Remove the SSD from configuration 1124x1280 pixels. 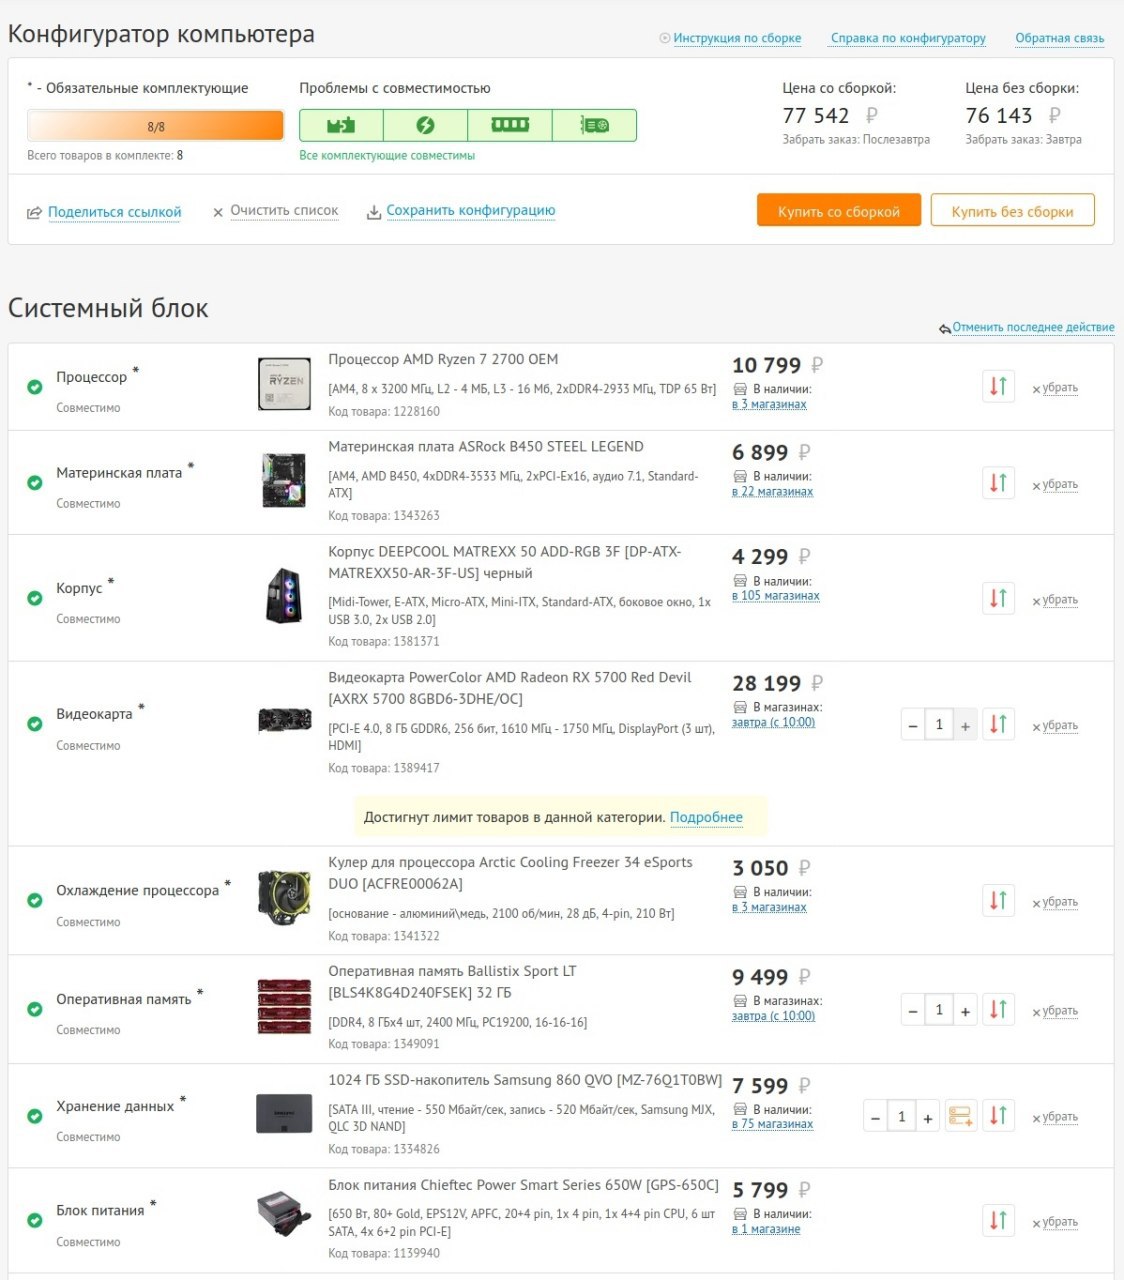click(1055, 1117)
